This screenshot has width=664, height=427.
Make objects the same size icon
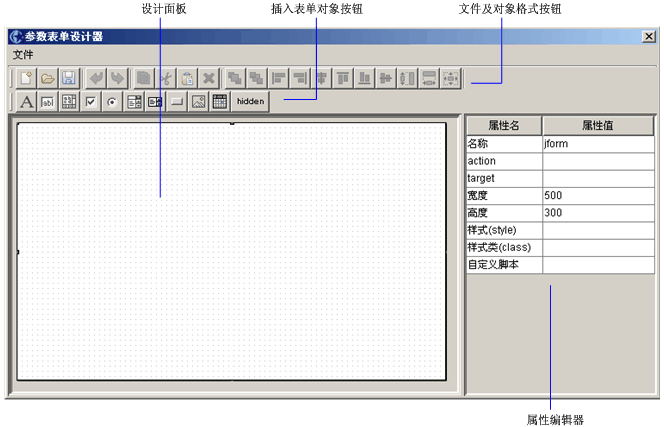click(451, 78)
